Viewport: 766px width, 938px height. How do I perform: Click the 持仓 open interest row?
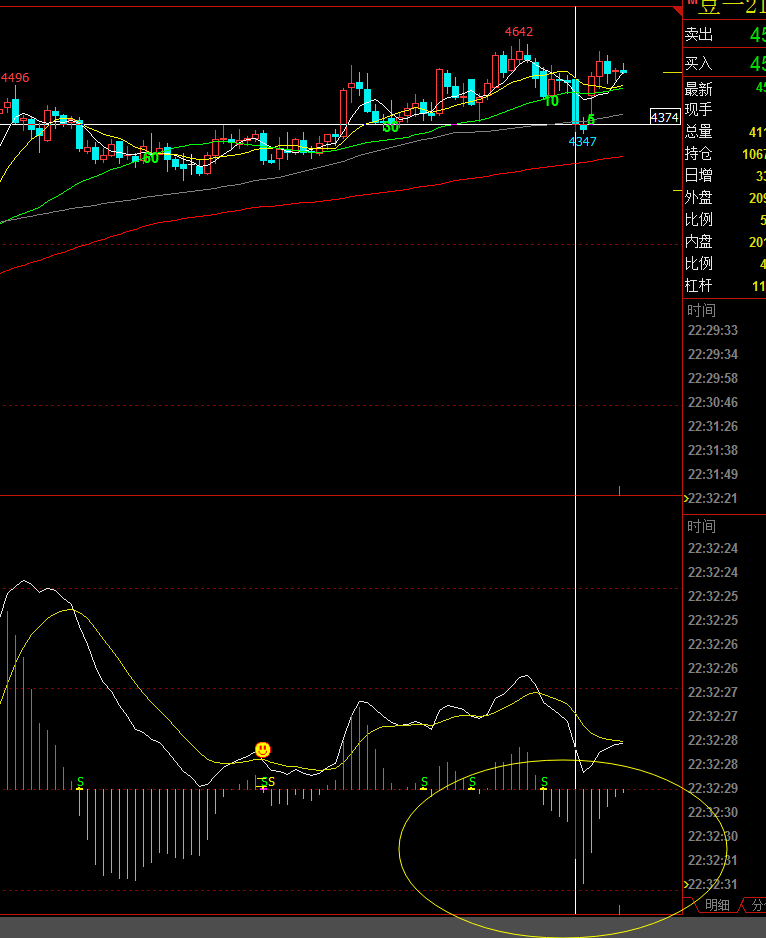(724, 154)
